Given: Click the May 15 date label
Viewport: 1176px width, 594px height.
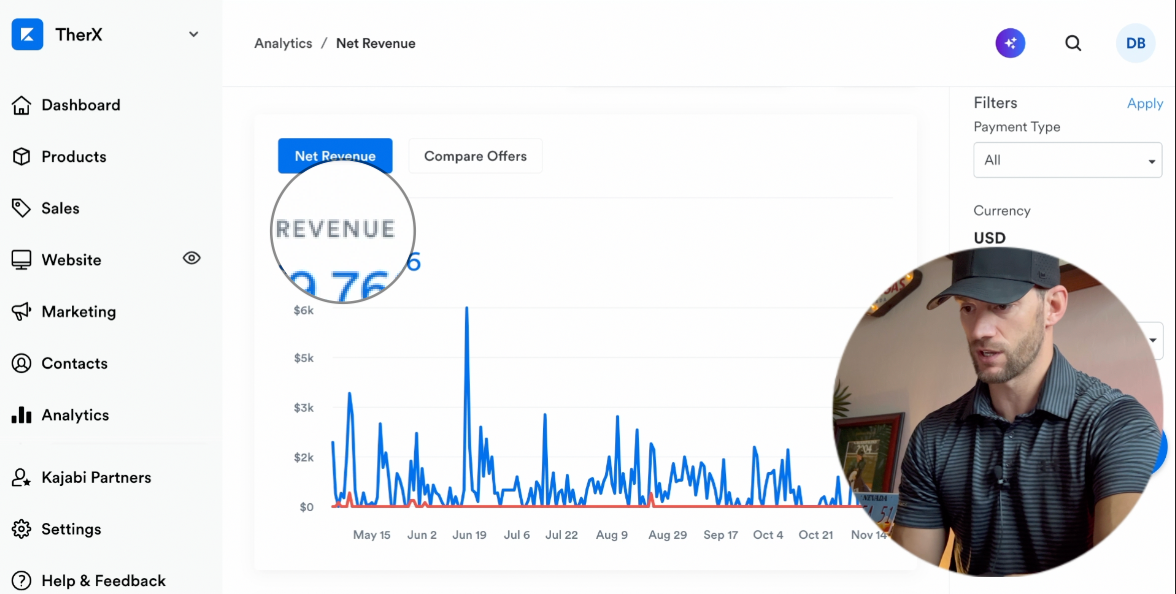Looking at the screenshot, I should [x=372, y=535].
